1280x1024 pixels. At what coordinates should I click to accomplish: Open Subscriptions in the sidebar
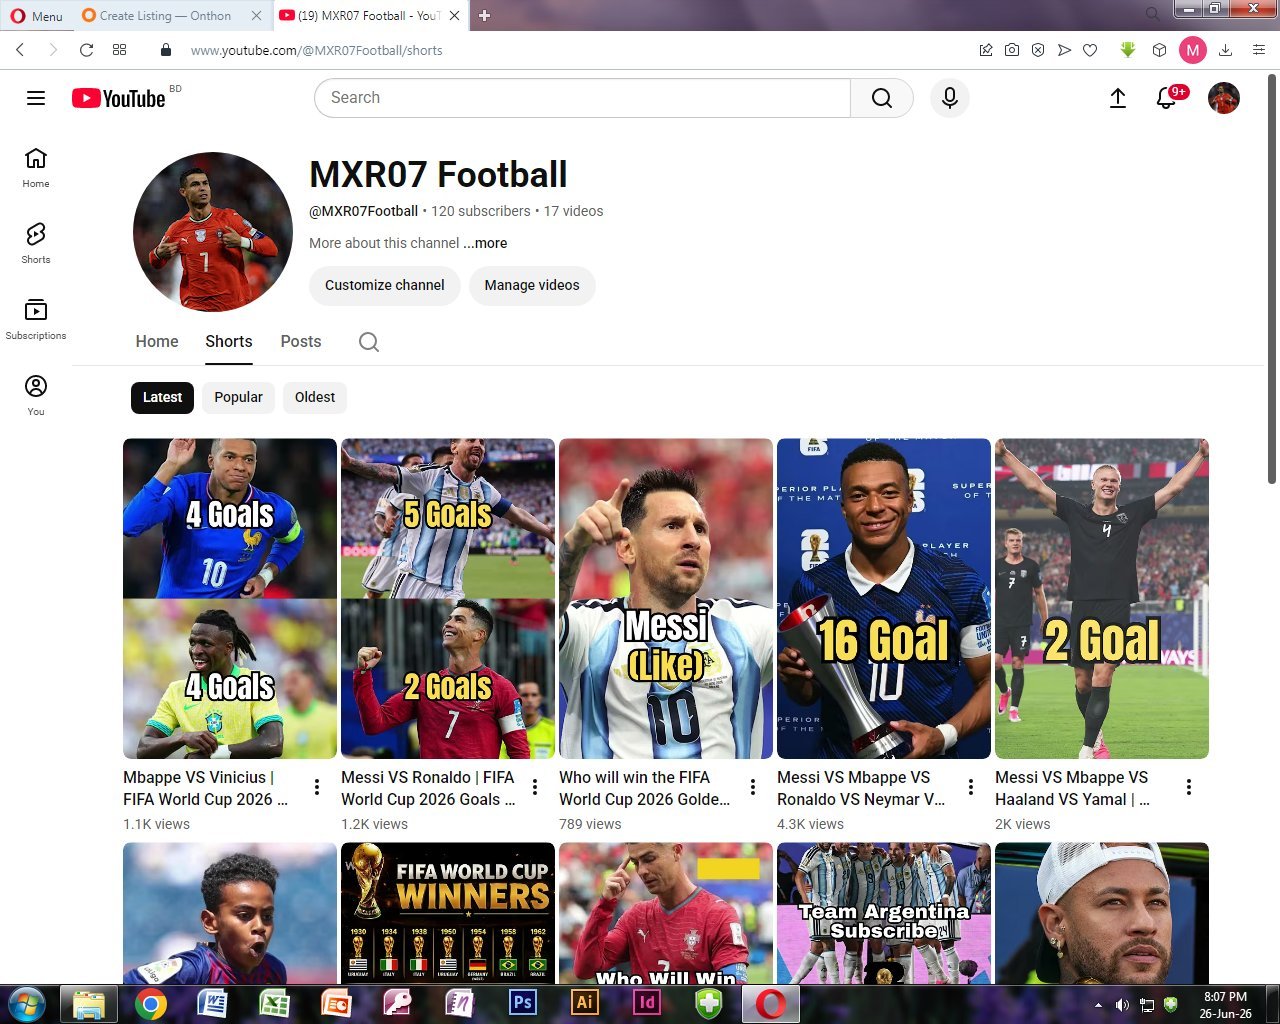[36, 319]
